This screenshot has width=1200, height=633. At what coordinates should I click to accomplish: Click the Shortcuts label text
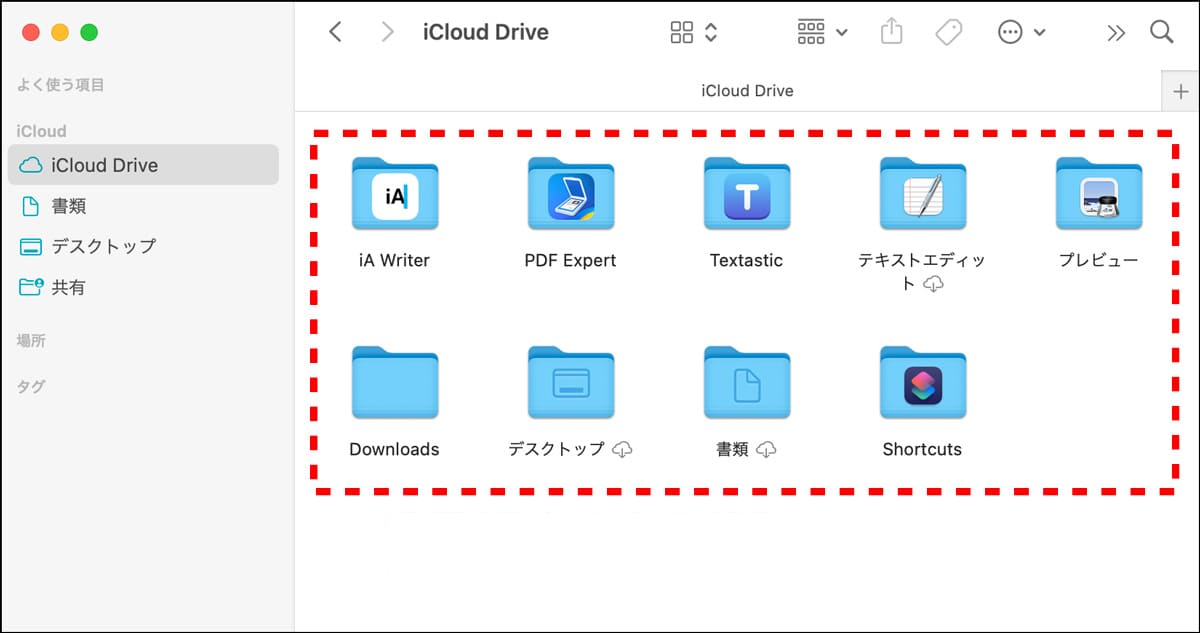tap(922, 449)
